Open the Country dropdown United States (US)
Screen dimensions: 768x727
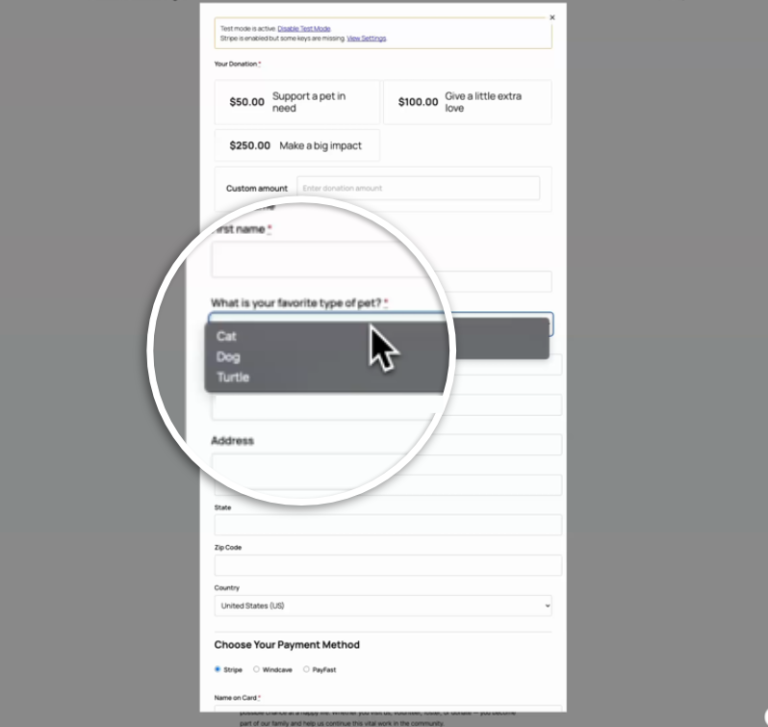coord(383,606)
